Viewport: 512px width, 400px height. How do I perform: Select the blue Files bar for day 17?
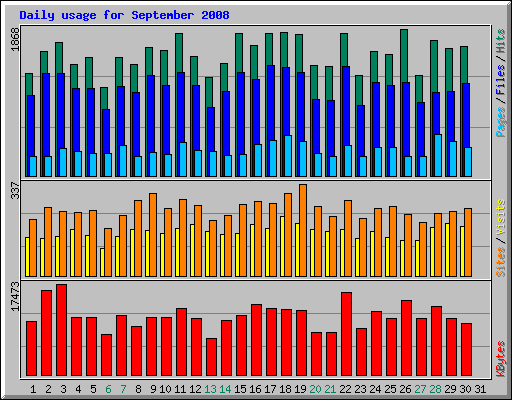271,103
